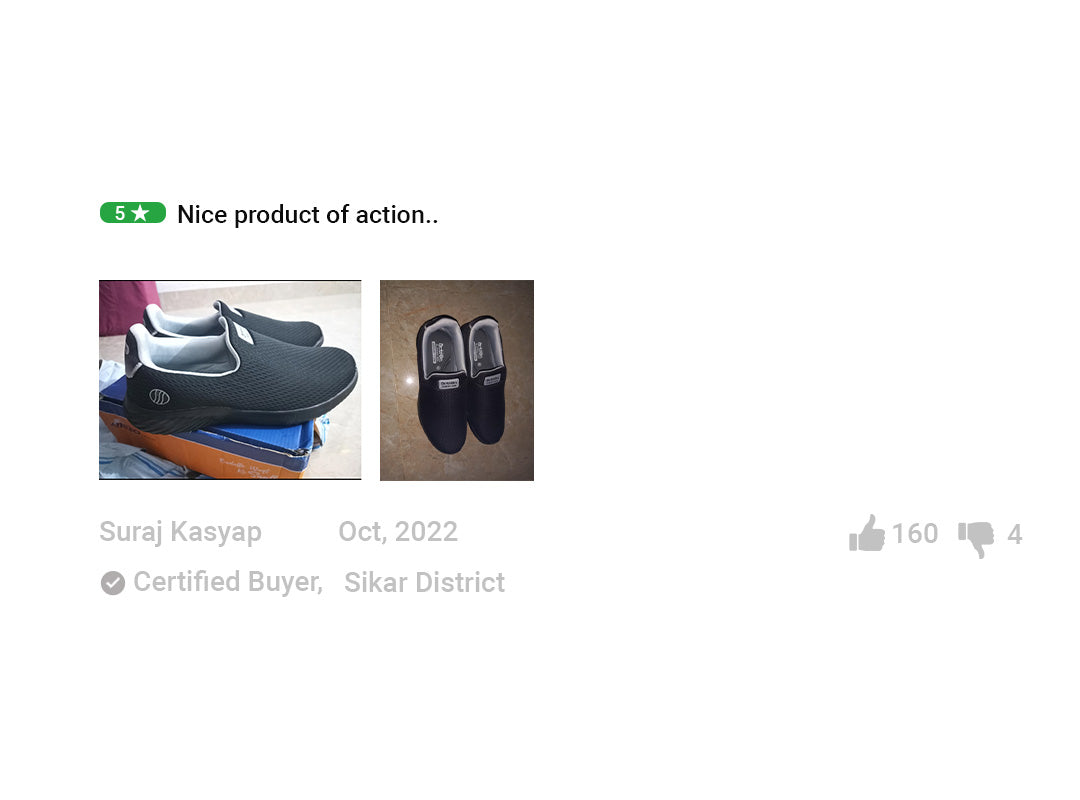This screenshot has height=800, width=1080.
Task: Click the right shoe in the marble photo
Action: click(x=486, y=379)
